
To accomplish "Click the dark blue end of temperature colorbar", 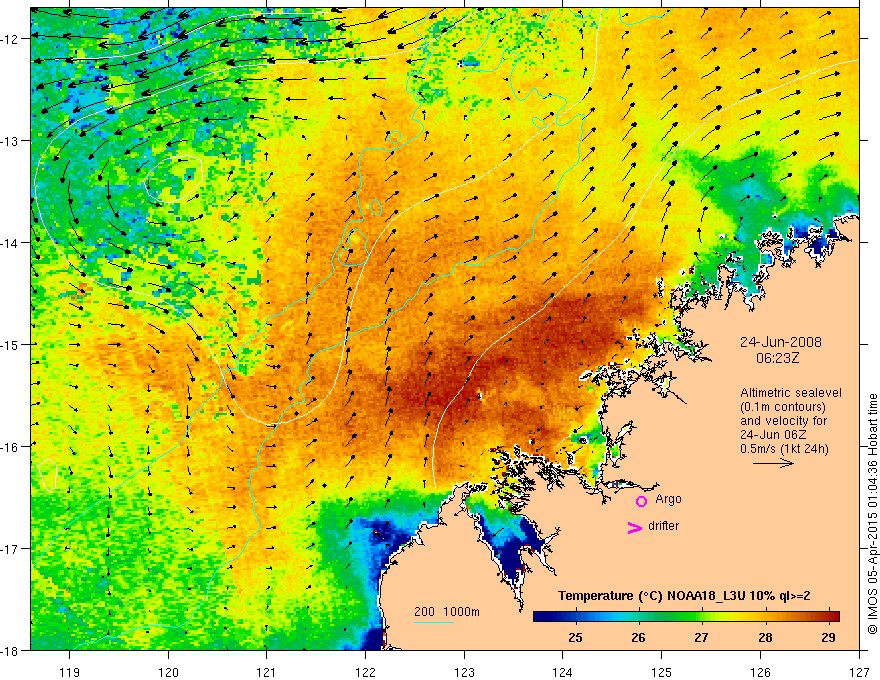I will 542,616.
